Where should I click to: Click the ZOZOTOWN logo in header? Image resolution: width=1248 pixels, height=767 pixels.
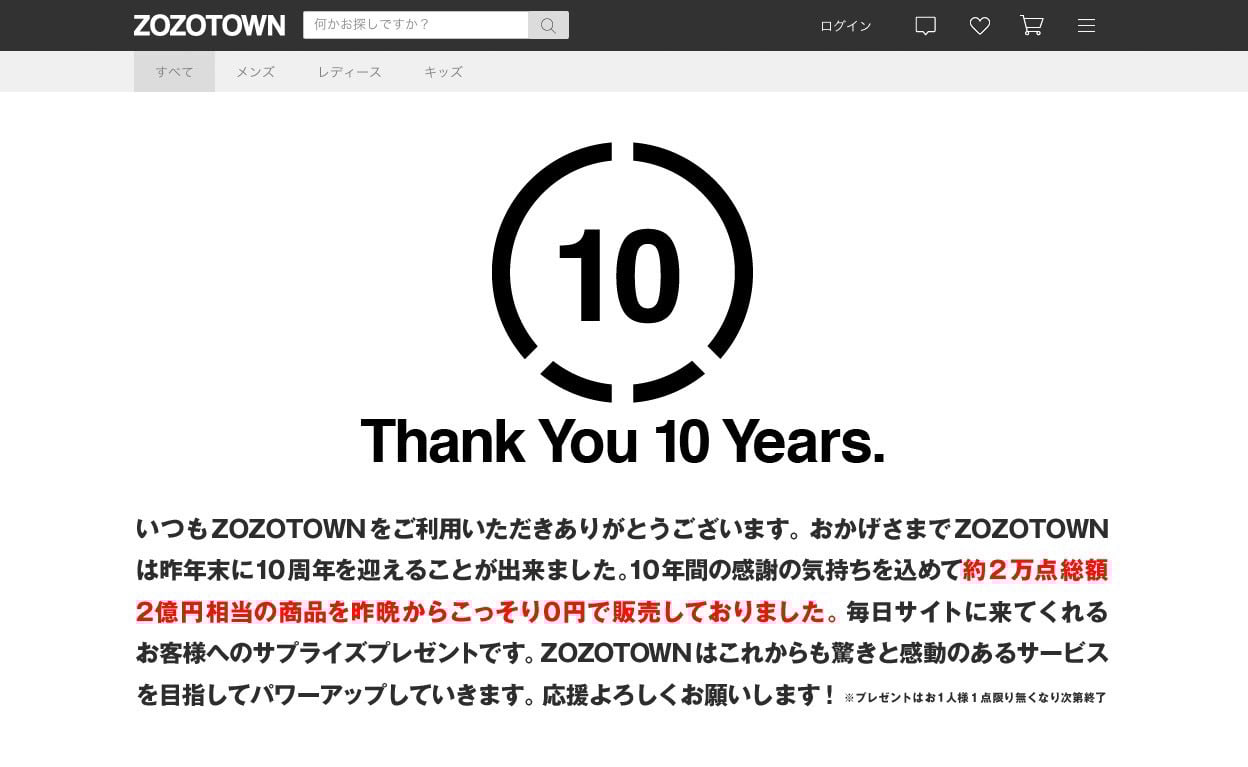209,25
